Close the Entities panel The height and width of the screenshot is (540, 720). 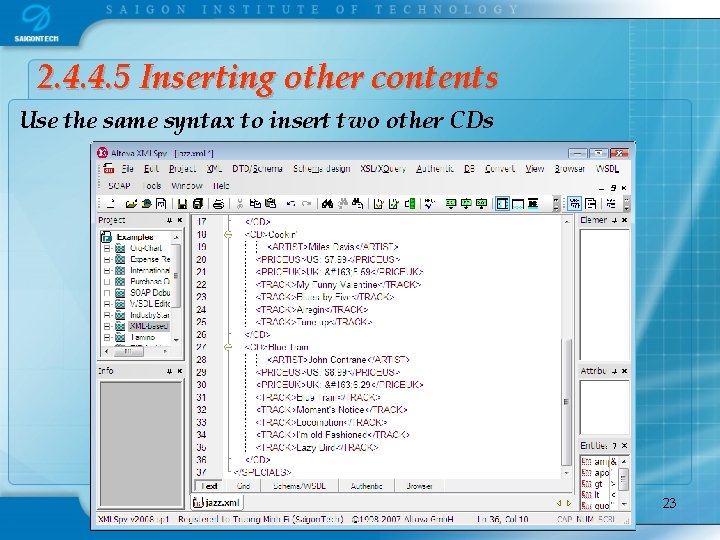pyautogui.click(x=624, y=446)
